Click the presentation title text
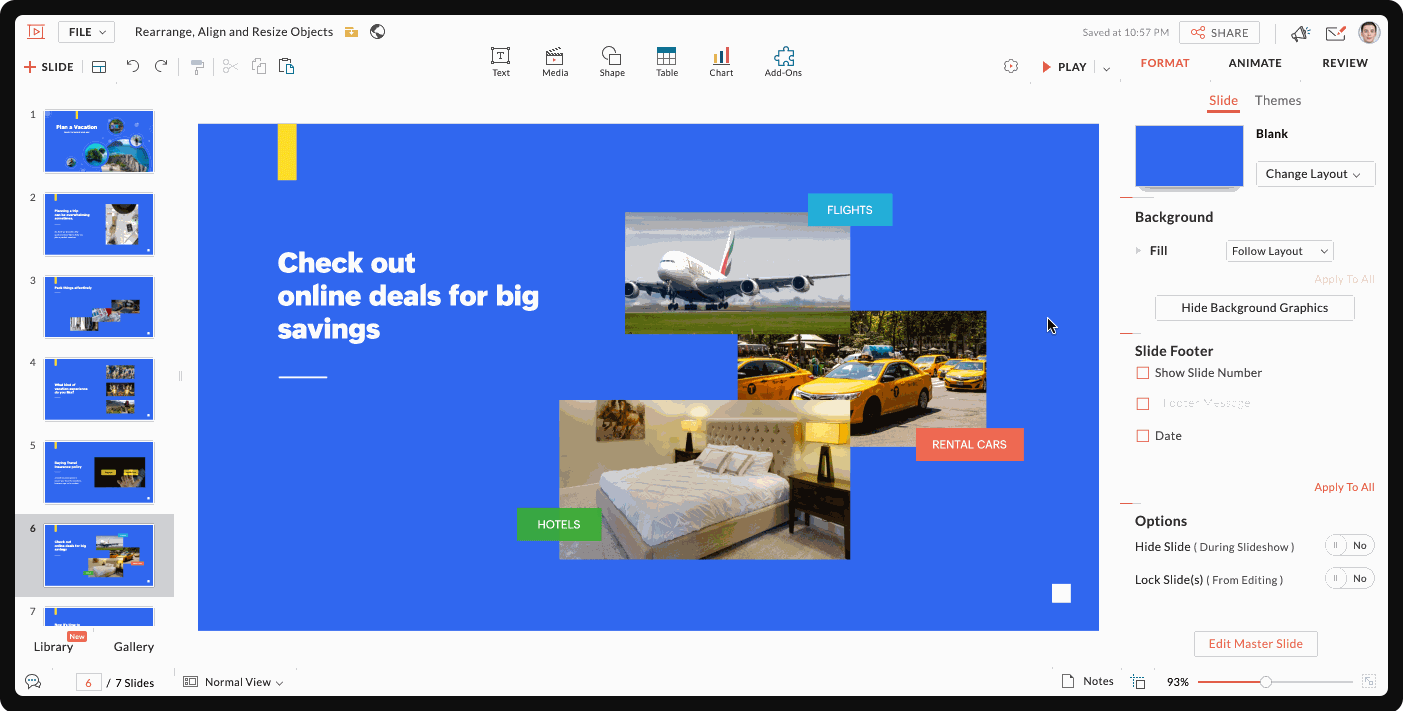The height and width of the screenshot is (711, 1403). click(x=234, y=32)
